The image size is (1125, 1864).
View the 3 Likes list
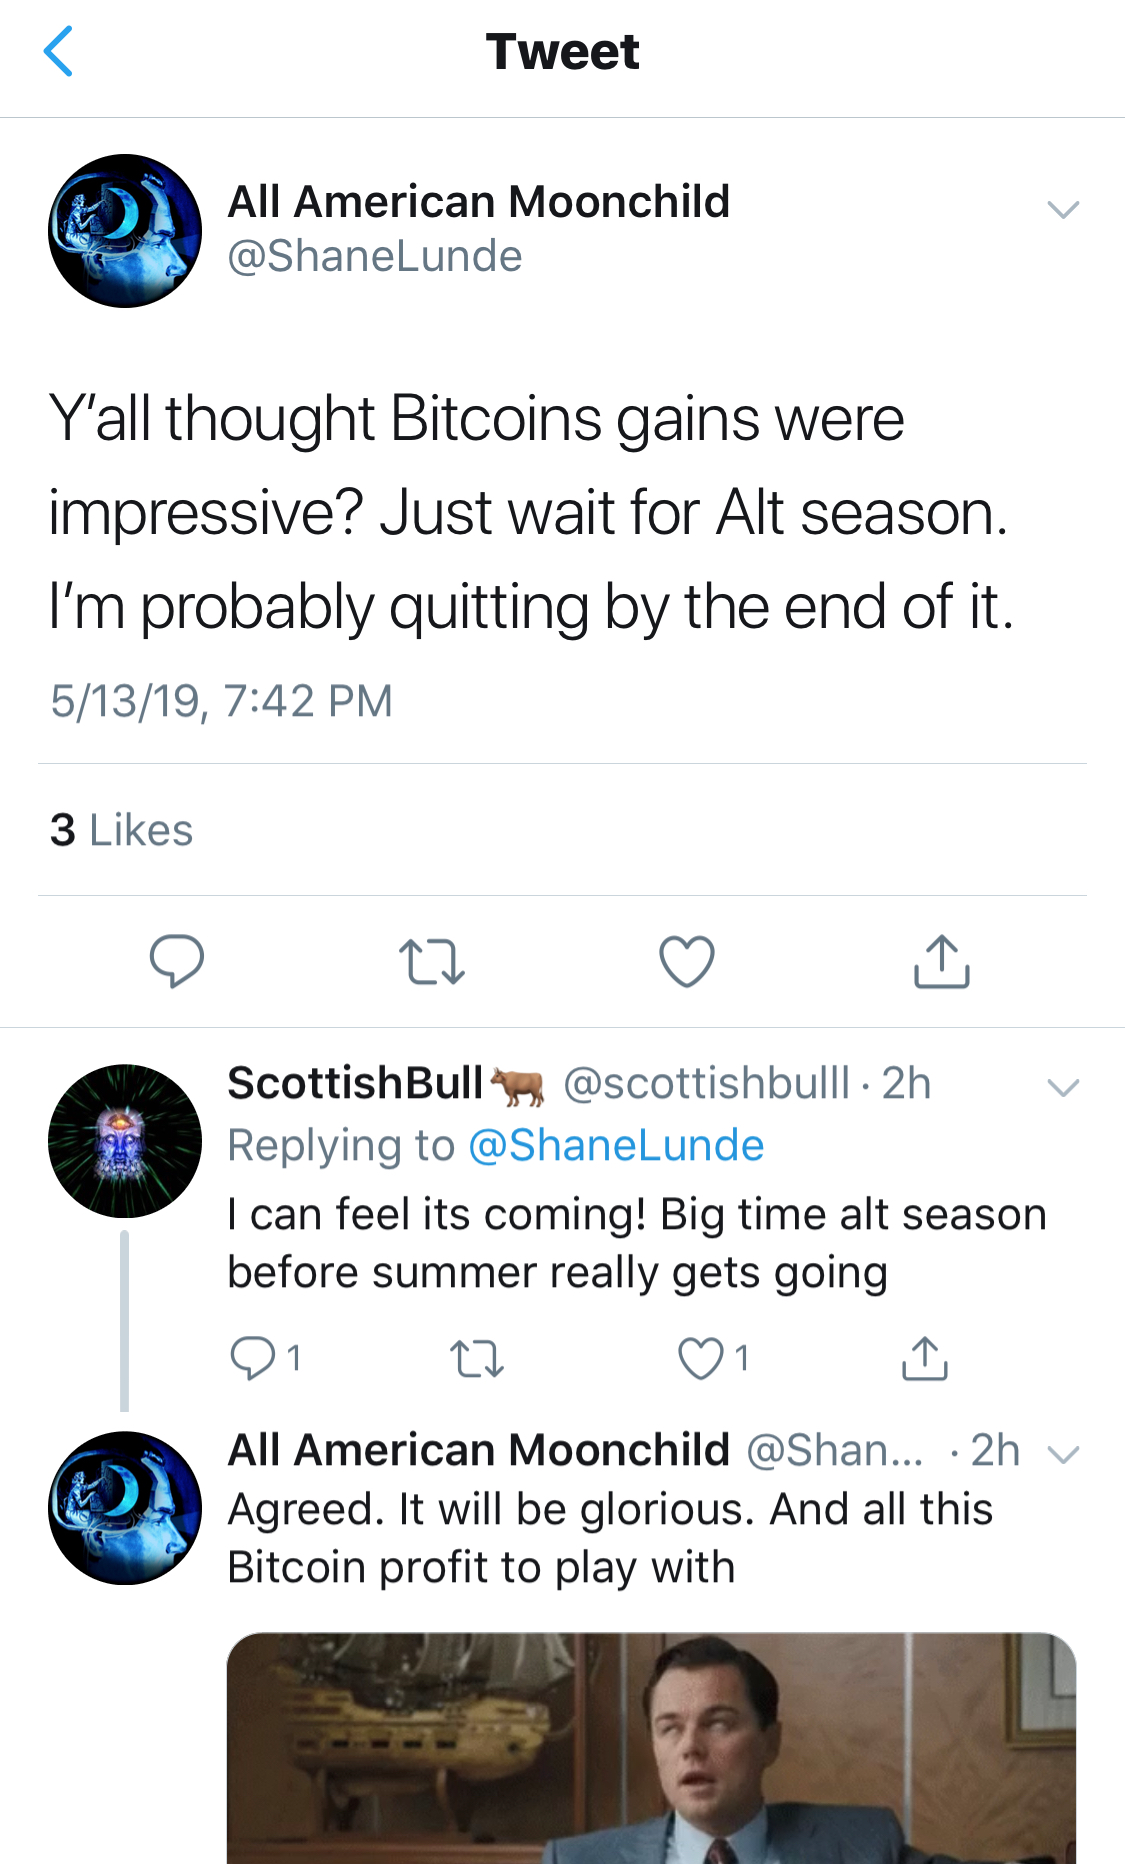[121, 830]
